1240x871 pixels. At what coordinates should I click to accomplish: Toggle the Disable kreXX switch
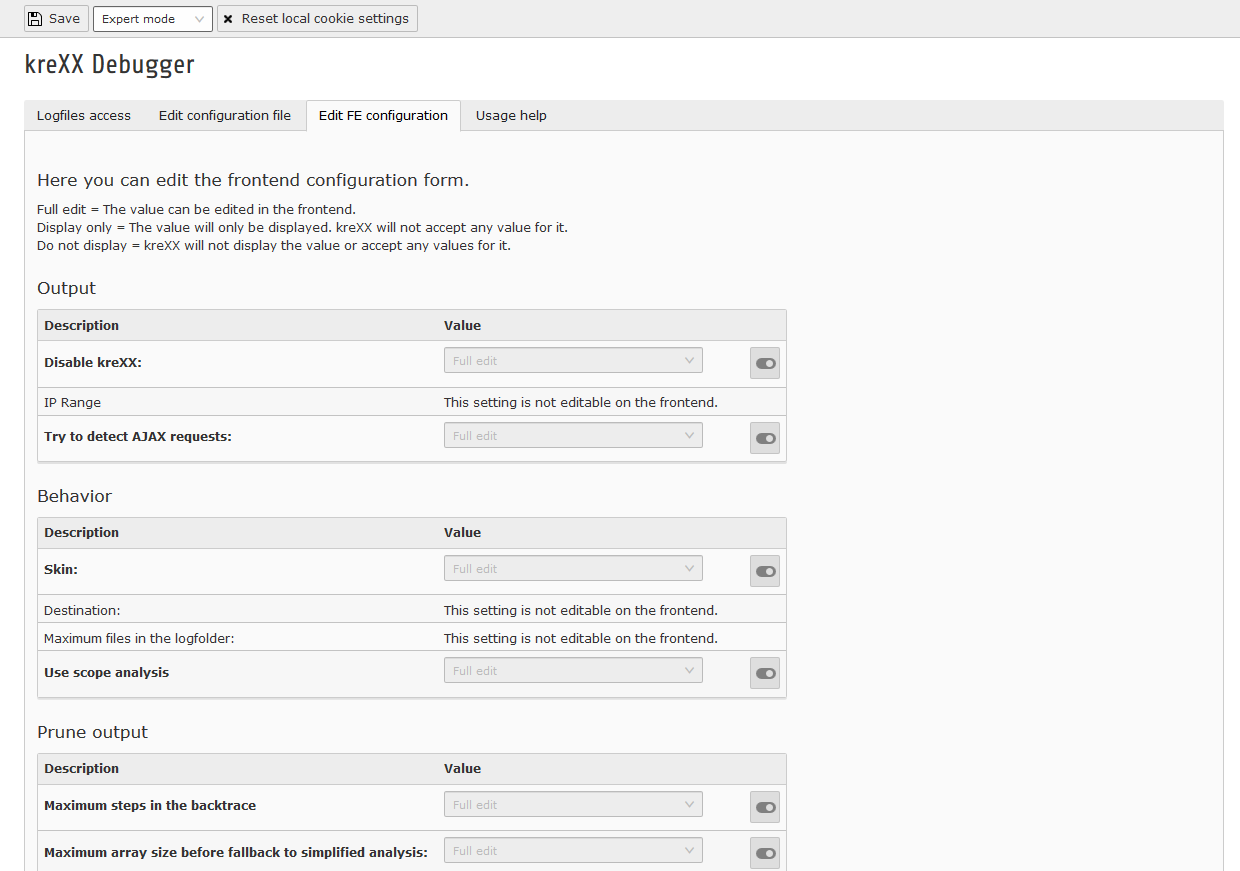coord(765,363)
